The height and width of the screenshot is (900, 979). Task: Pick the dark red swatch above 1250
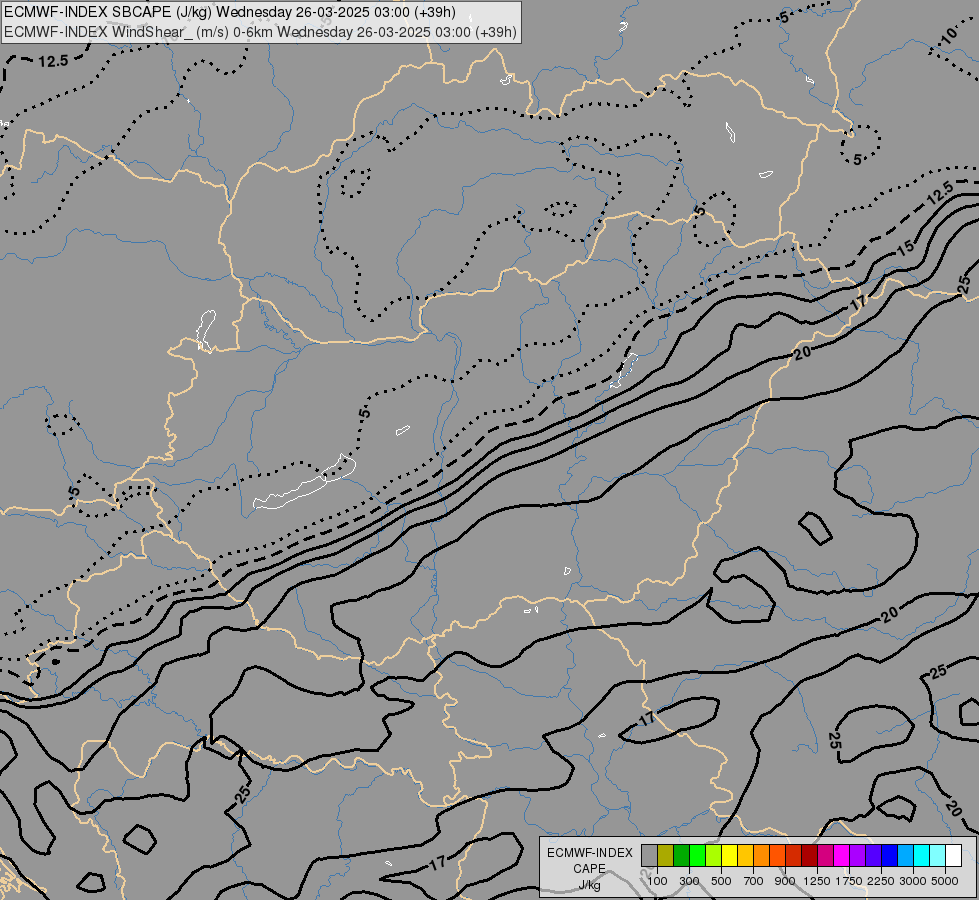point(809,855)
